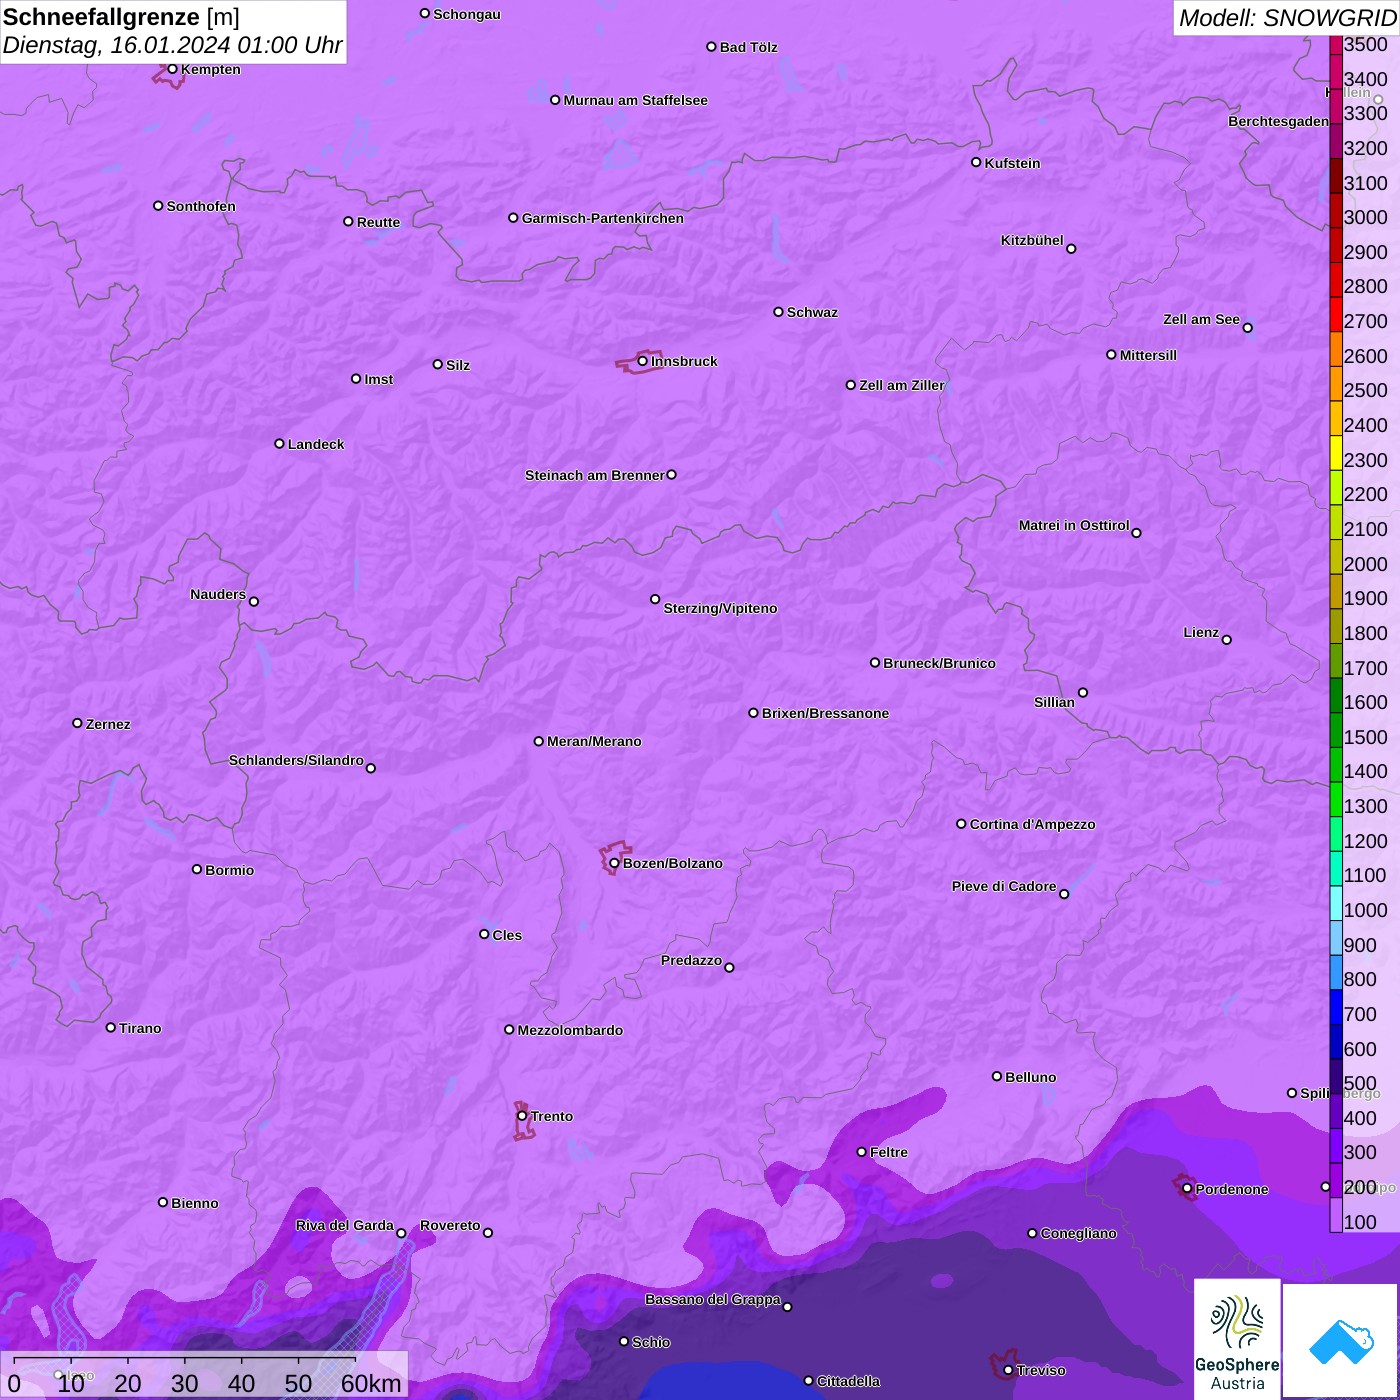
Task: Pick the Zell am Ziller marker dot
Action: click(851, 385)
